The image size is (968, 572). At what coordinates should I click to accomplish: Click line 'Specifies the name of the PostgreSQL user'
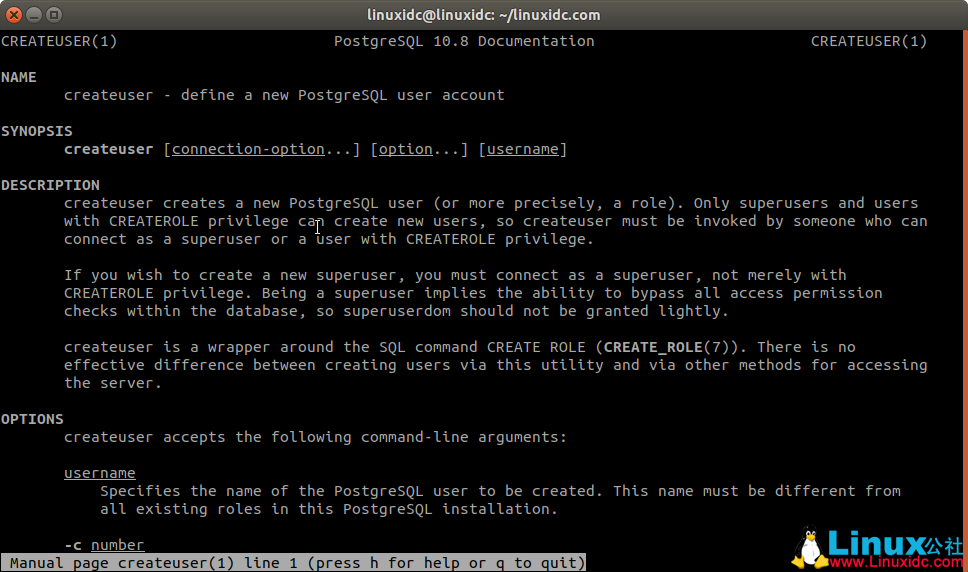500,491
